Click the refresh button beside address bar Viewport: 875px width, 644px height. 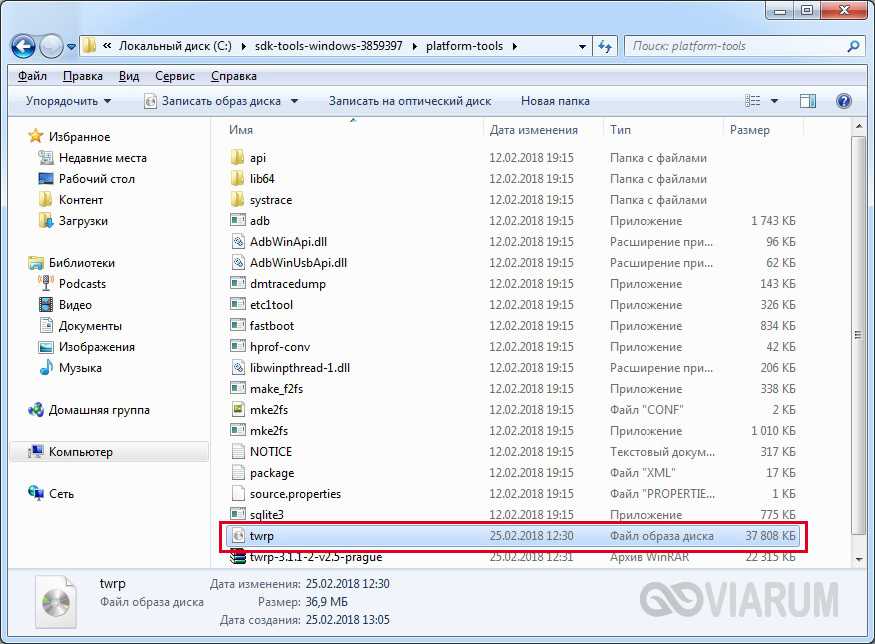coord(605,46)
